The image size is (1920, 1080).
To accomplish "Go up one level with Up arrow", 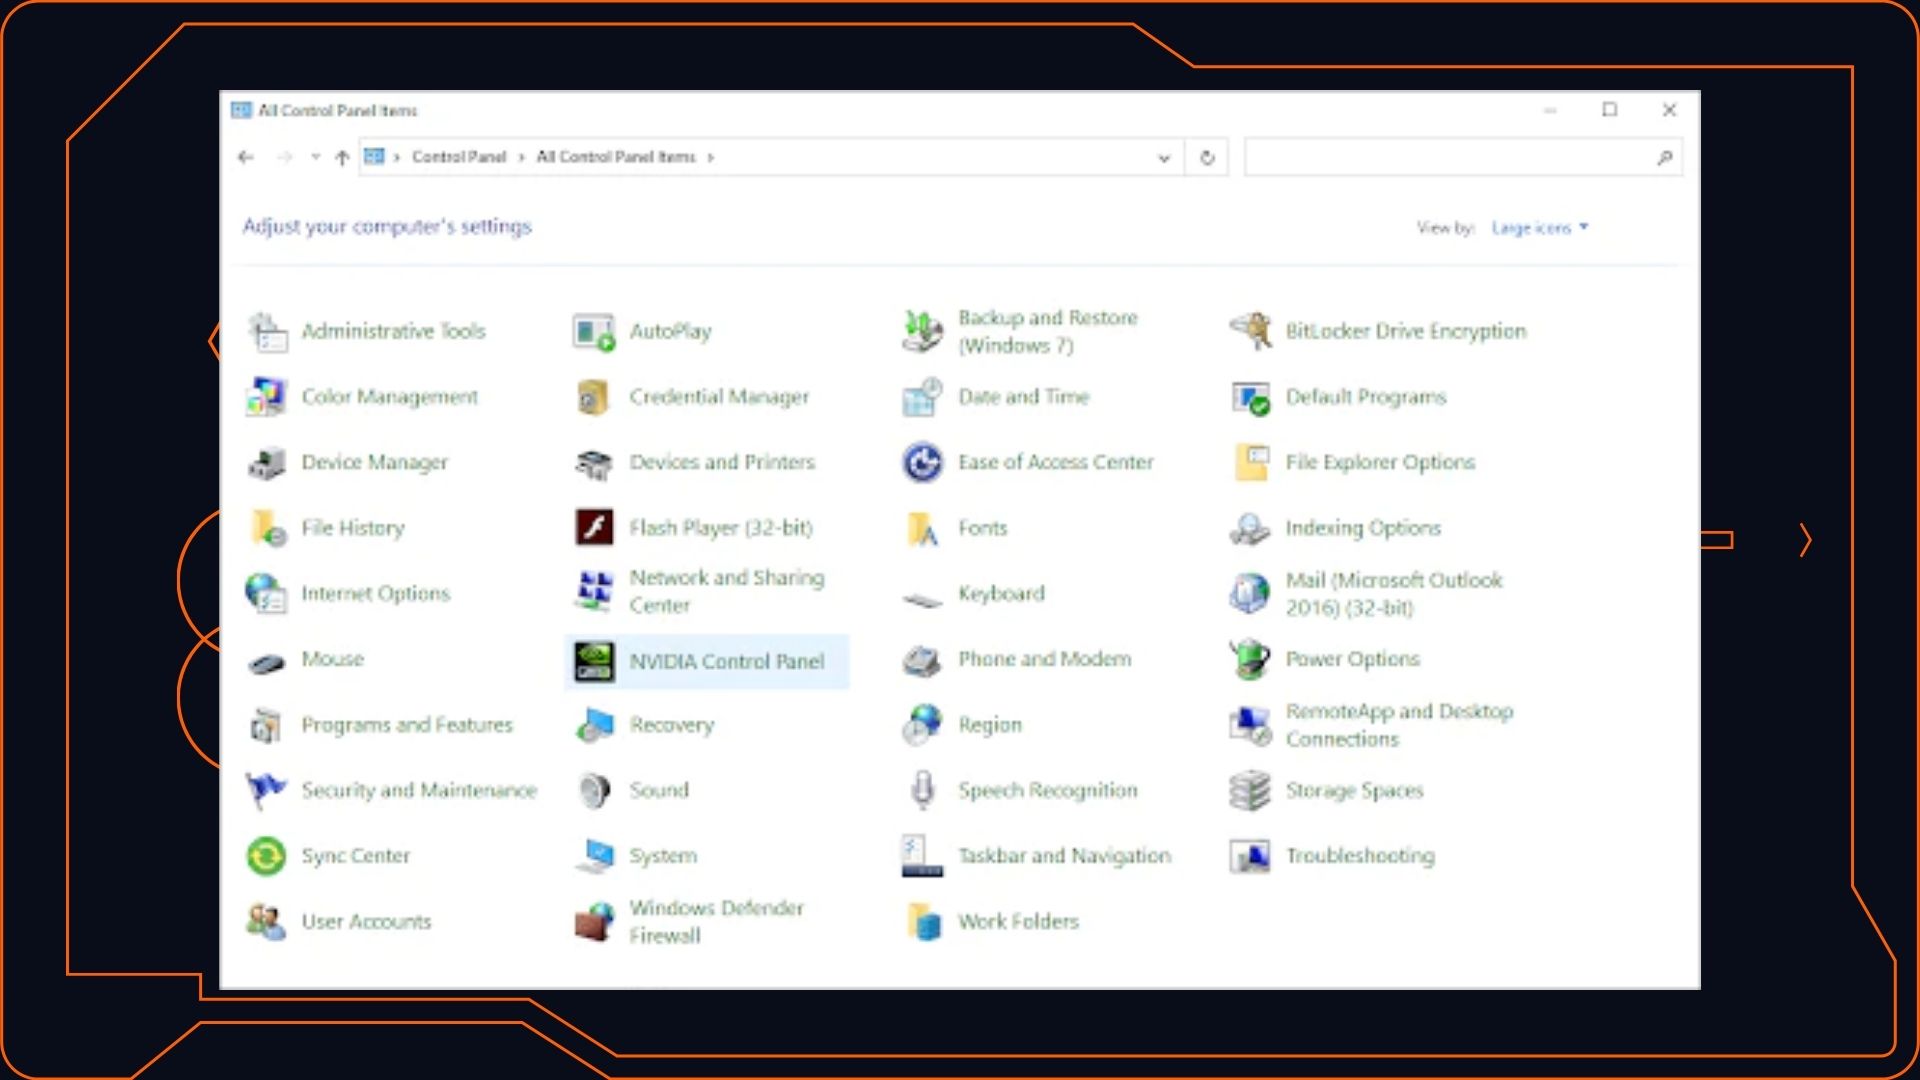I will 342,157.
